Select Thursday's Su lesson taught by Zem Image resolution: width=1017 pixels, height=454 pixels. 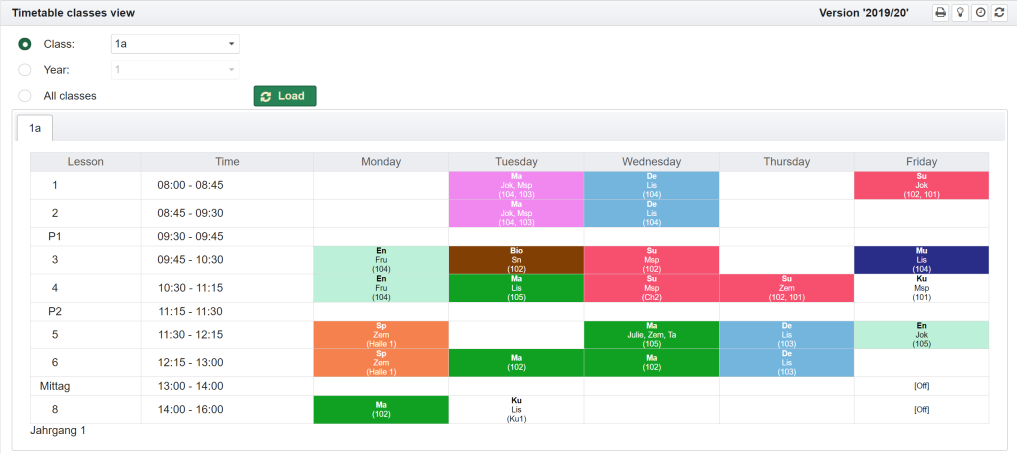[x=786, y=288]
